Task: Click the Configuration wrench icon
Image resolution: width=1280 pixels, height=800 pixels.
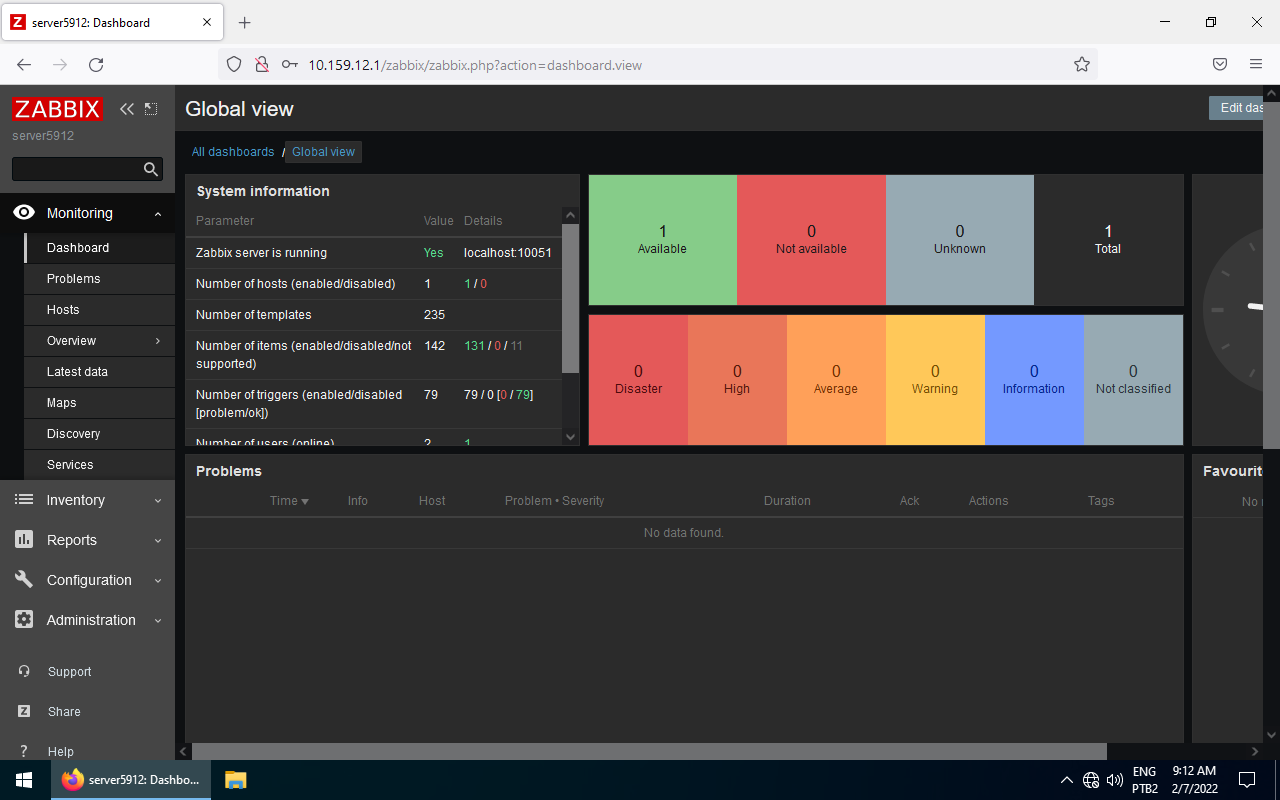Action: click(23, 580)
